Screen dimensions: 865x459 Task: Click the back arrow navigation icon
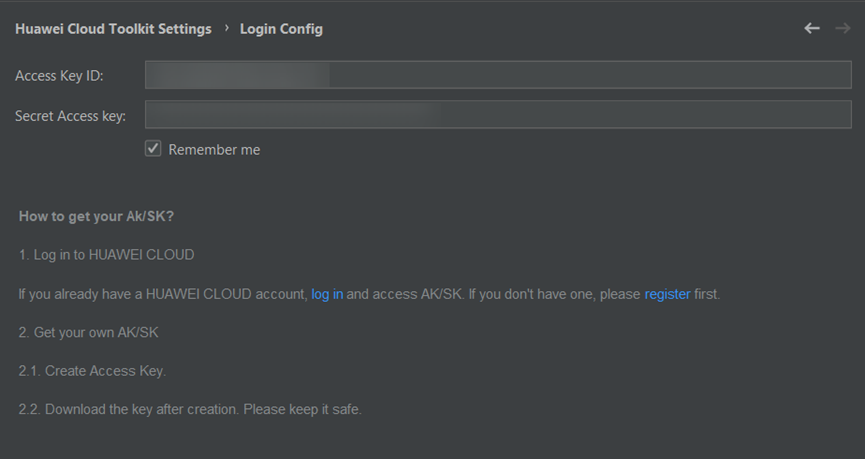coord(812,28)
